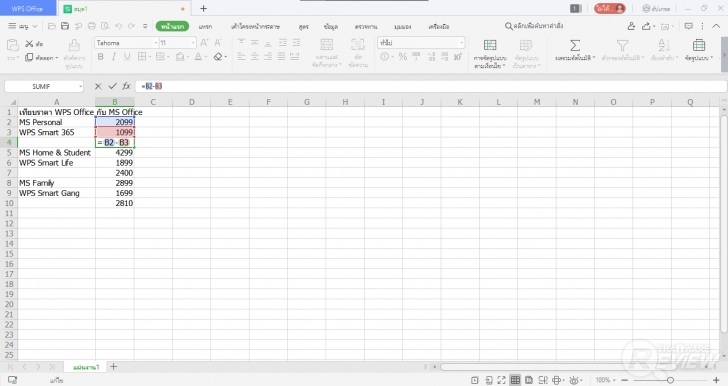Click the cancel X in formula bar
The image size is (728, 386).
pos(98,86)
